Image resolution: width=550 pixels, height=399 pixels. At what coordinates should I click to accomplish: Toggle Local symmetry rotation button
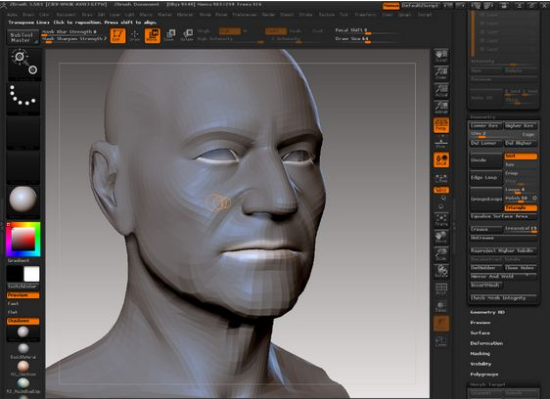pyautogui.click(x=441, y=160)
